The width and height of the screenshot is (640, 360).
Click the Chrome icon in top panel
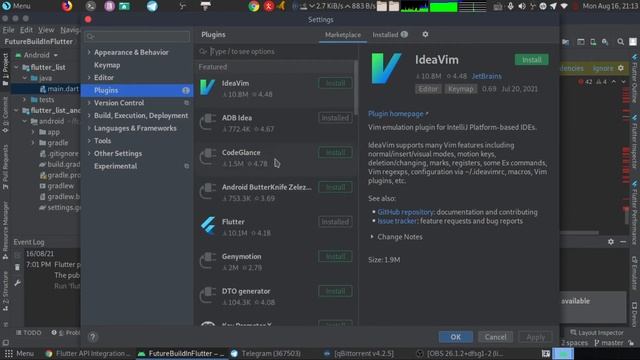(x=253, y=6)
